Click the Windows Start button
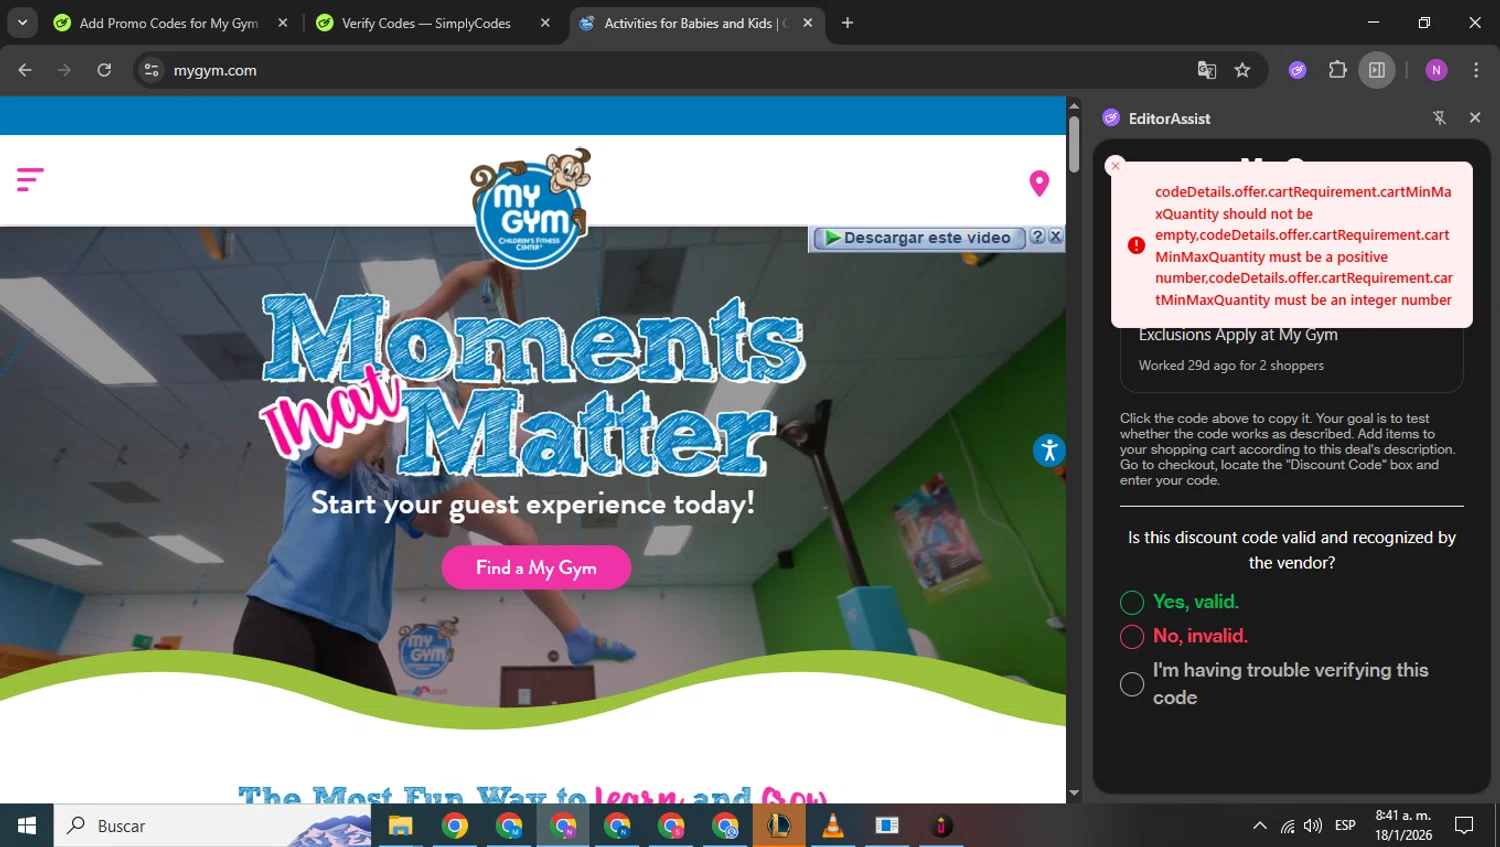The height and width of the screenshot is (847, 1500). click(27, 826)
